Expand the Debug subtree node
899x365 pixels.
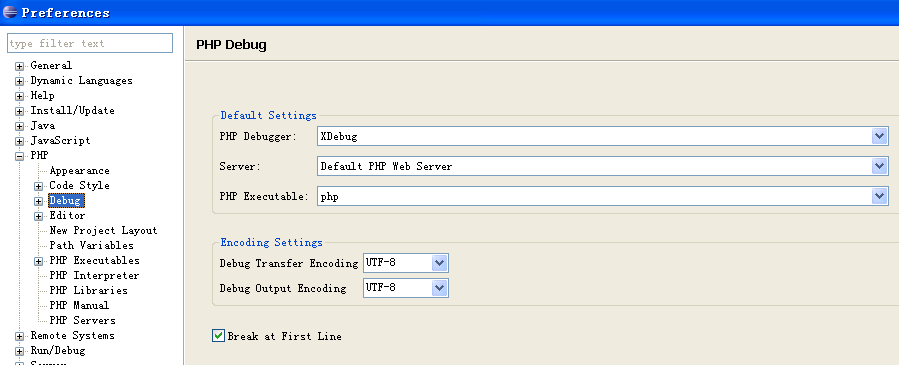tap(38, 201)
